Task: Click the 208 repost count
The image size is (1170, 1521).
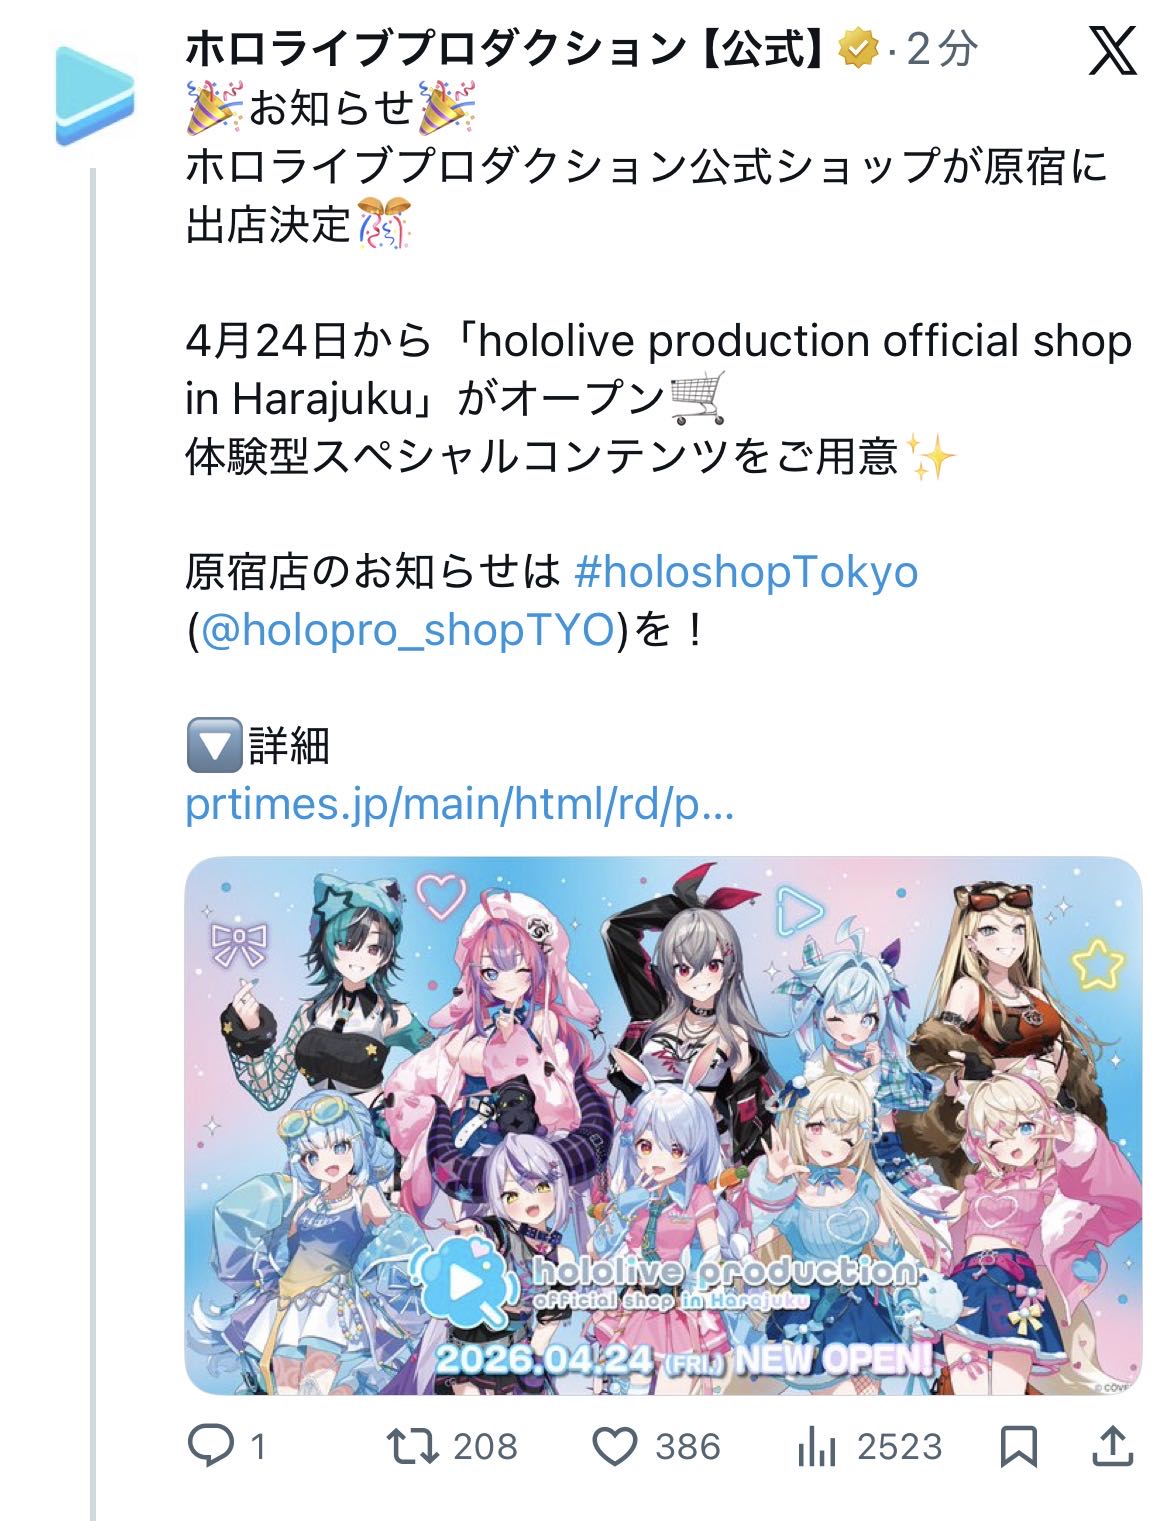Action: [x=485, y=1446]
